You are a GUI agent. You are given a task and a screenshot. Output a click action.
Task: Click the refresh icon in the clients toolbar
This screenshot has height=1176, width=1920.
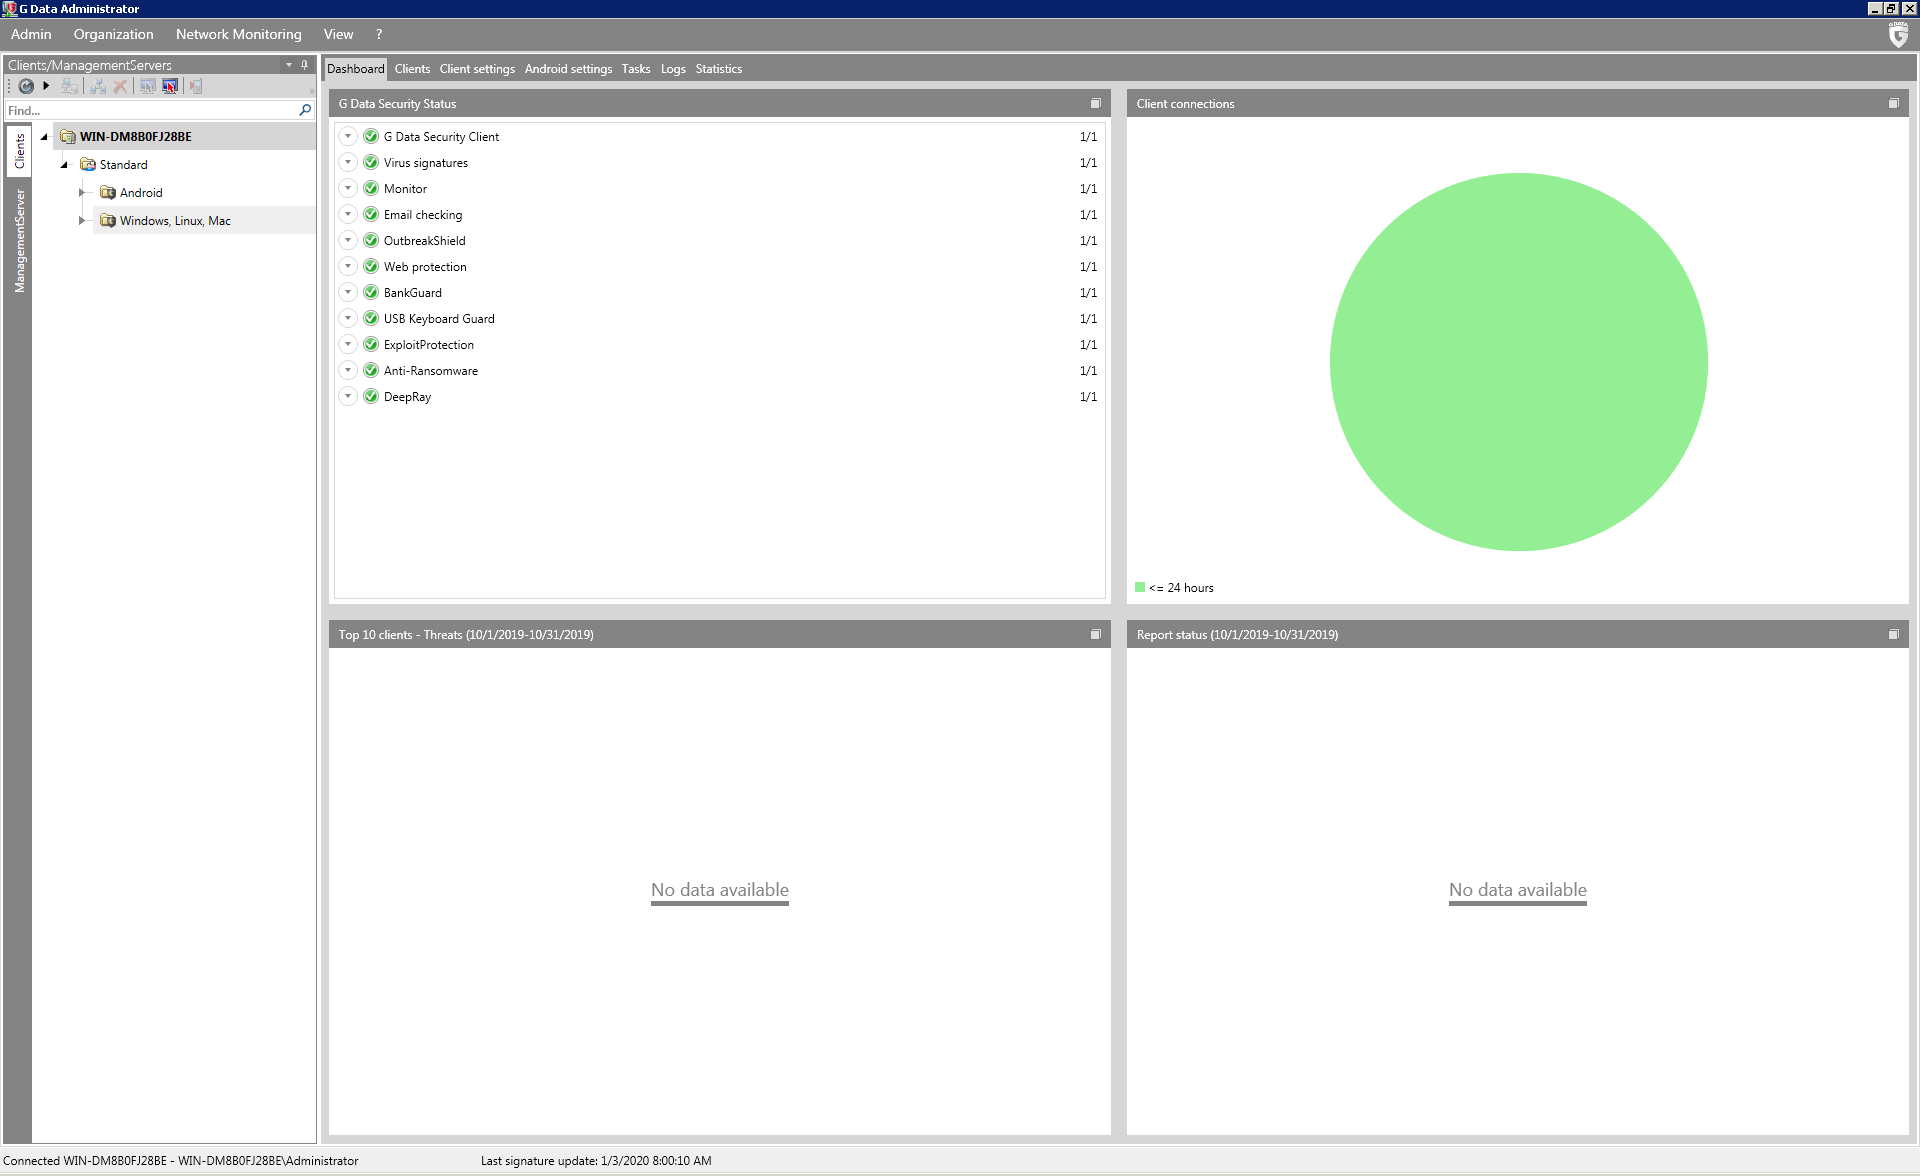pos(26,87)
